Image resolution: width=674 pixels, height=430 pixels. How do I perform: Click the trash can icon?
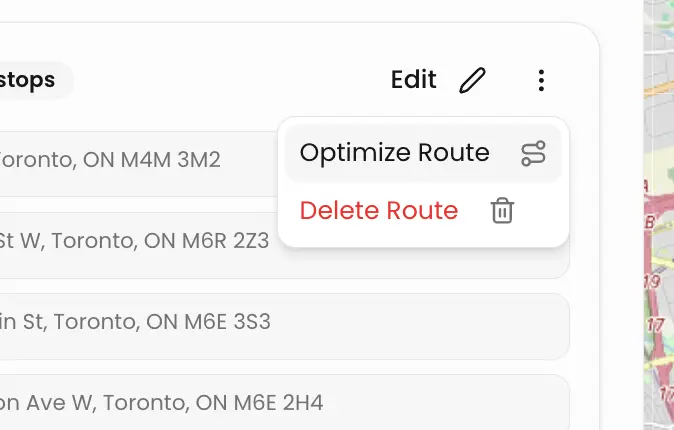point(502,211)
